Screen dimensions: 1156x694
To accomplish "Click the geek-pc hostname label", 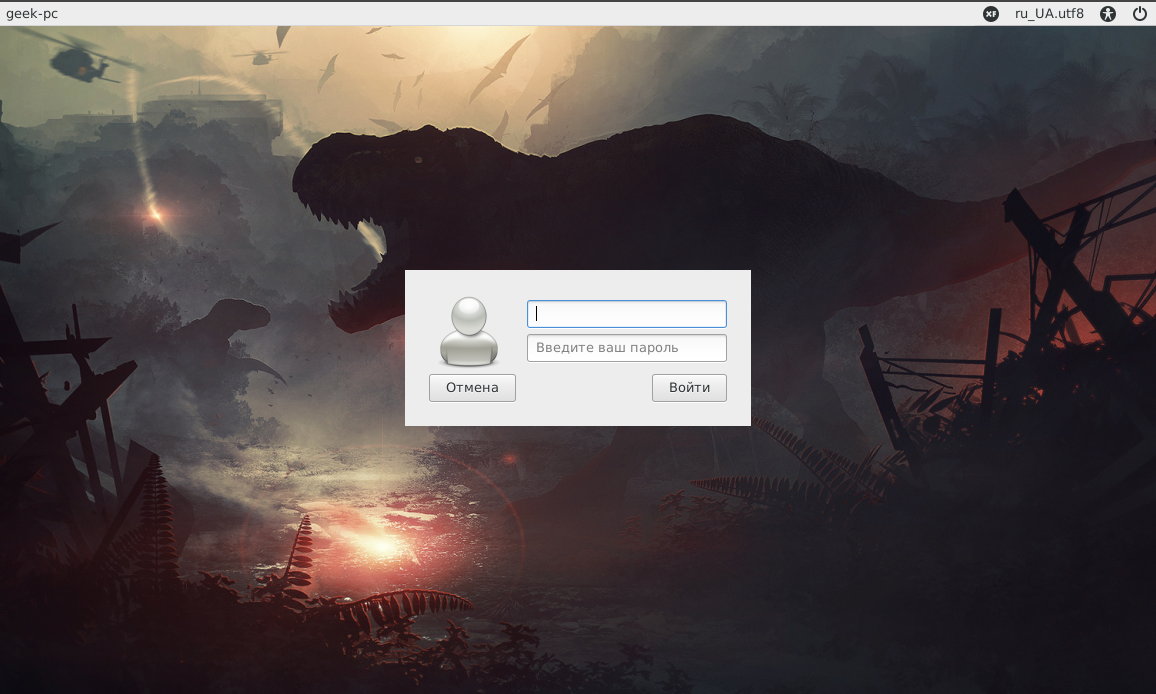I will (32, 14).
